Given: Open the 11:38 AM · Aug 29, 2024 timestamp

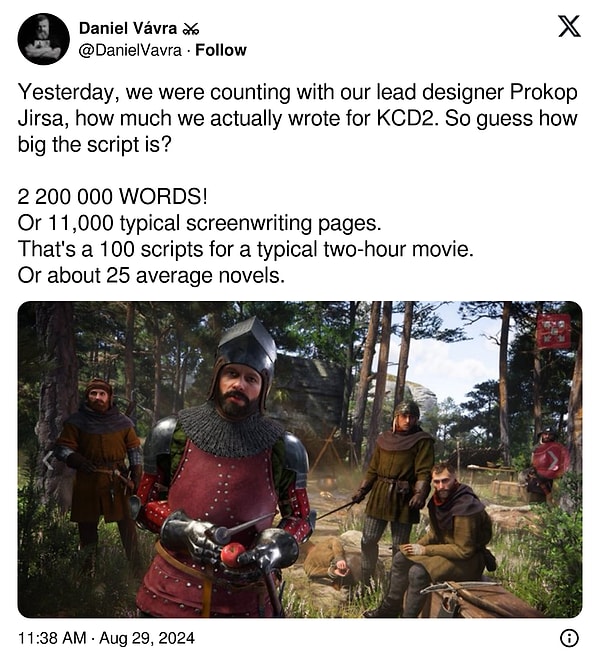Looking at the screenshot, I should point(106,638).
